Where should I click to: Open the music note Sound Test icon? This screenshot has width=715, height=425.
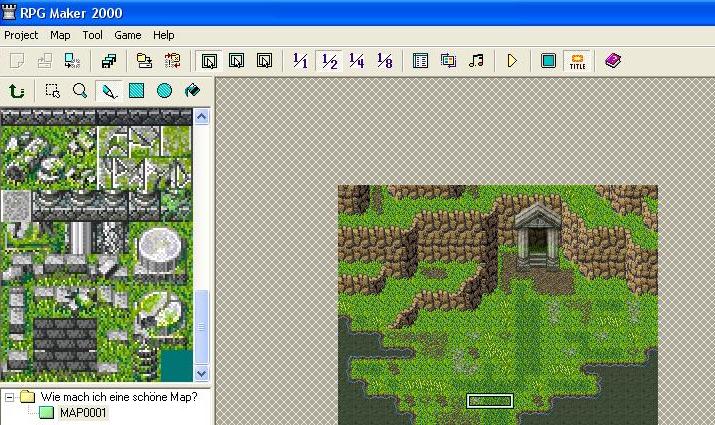click(476, 61)
